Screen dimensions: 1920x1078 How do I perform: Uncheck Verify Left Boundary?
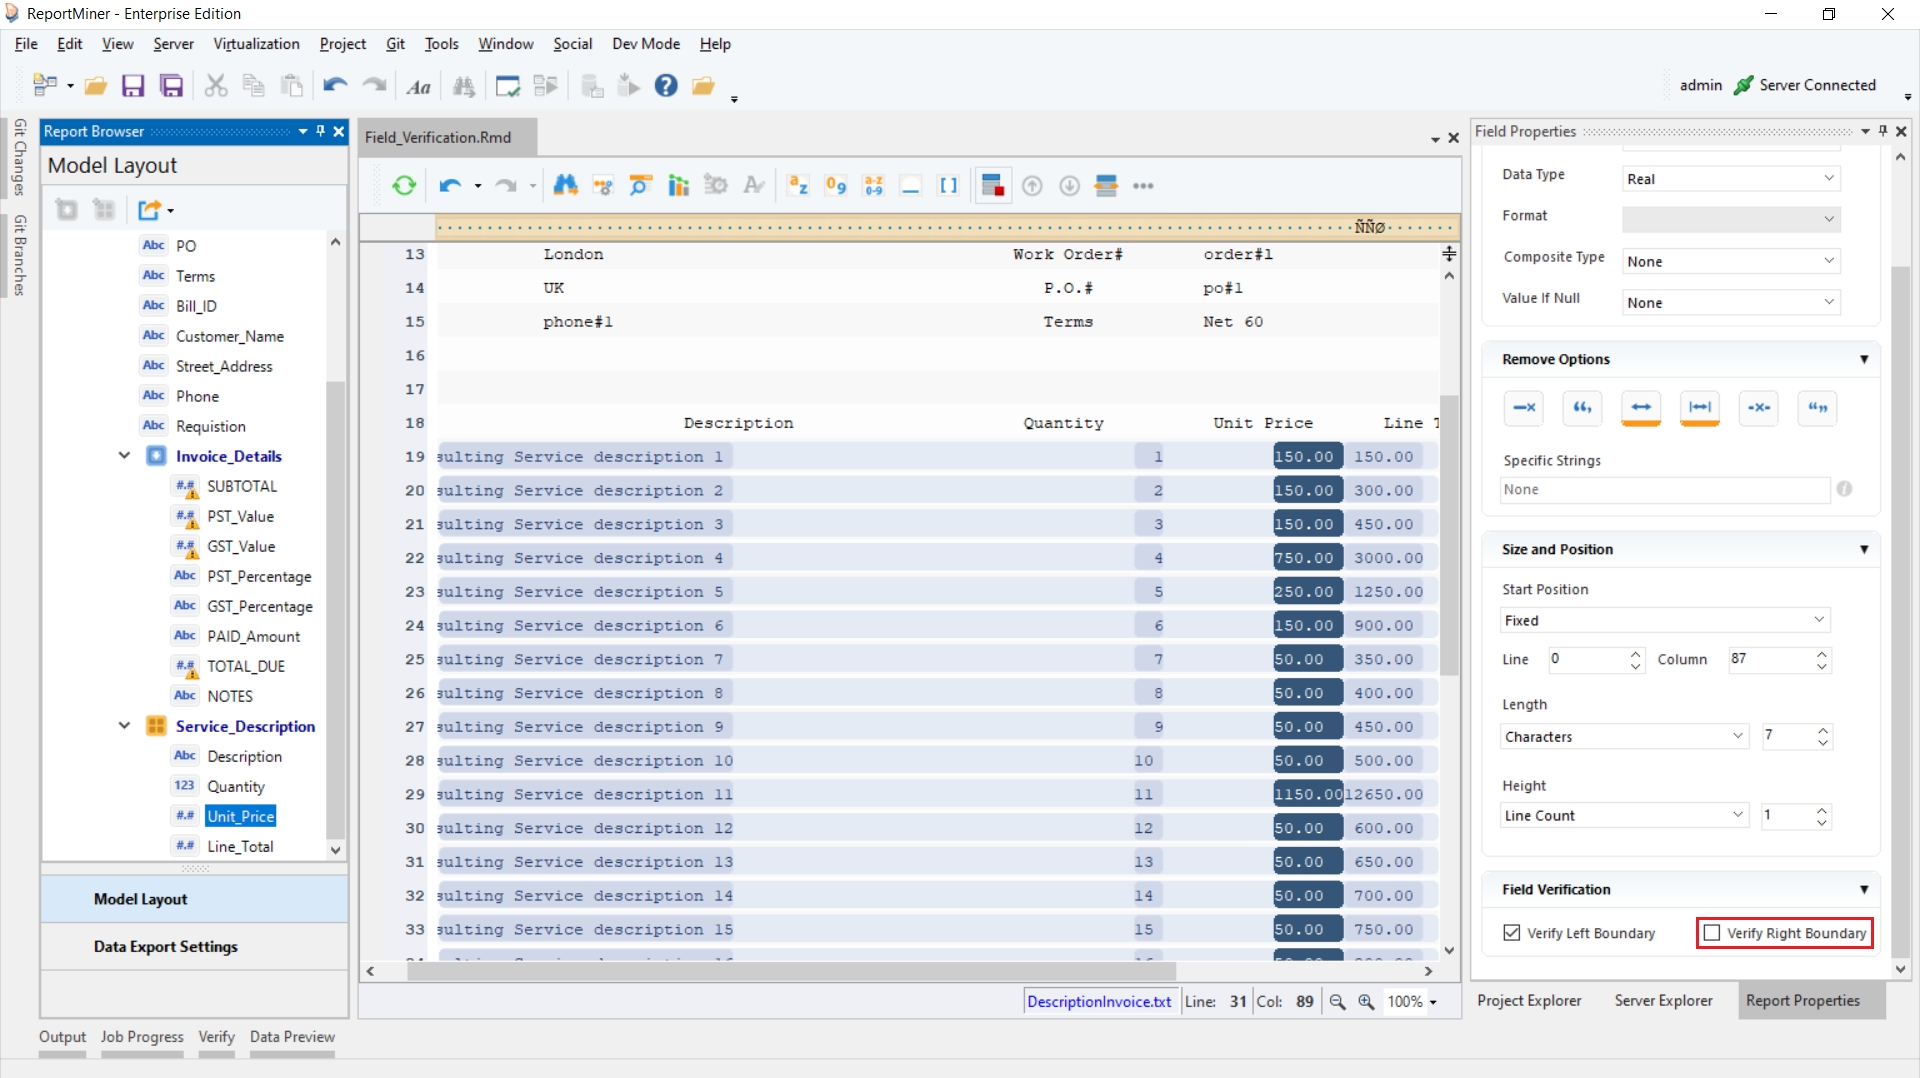click(x=1512, y=933)
